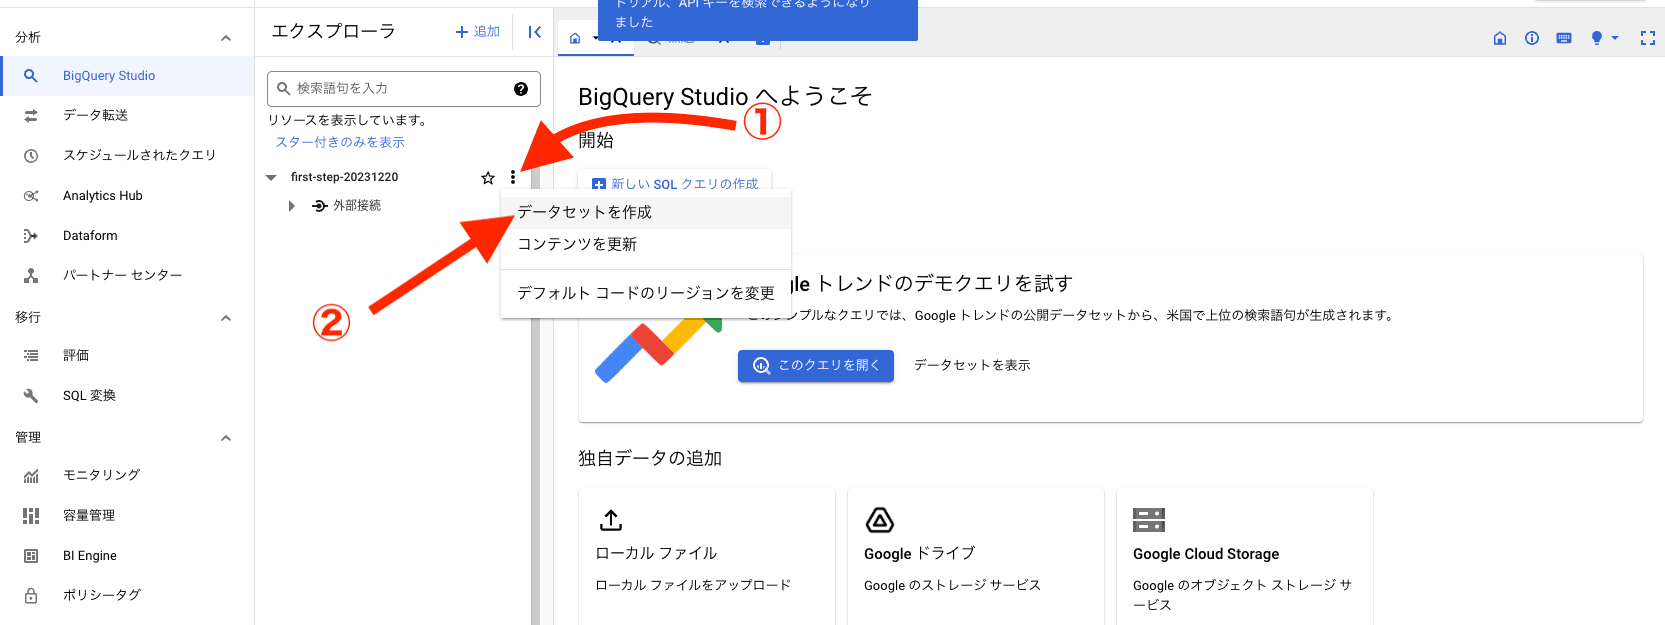
Task: Collapse the Explorer panel
Action: 535,32
